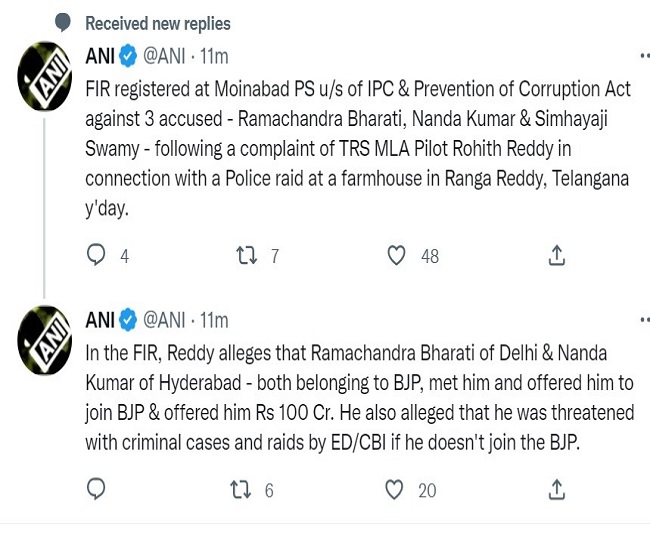Click the ANI display name on first tweet
This screenshot has height=540, width=650.
pos(101,54)
